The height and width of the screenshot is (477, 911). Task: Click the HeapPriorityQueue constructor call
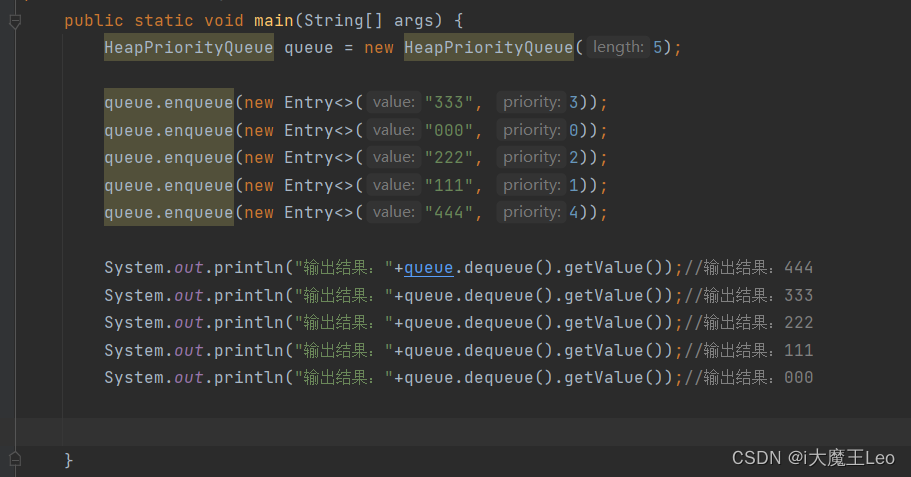(489, 48)
